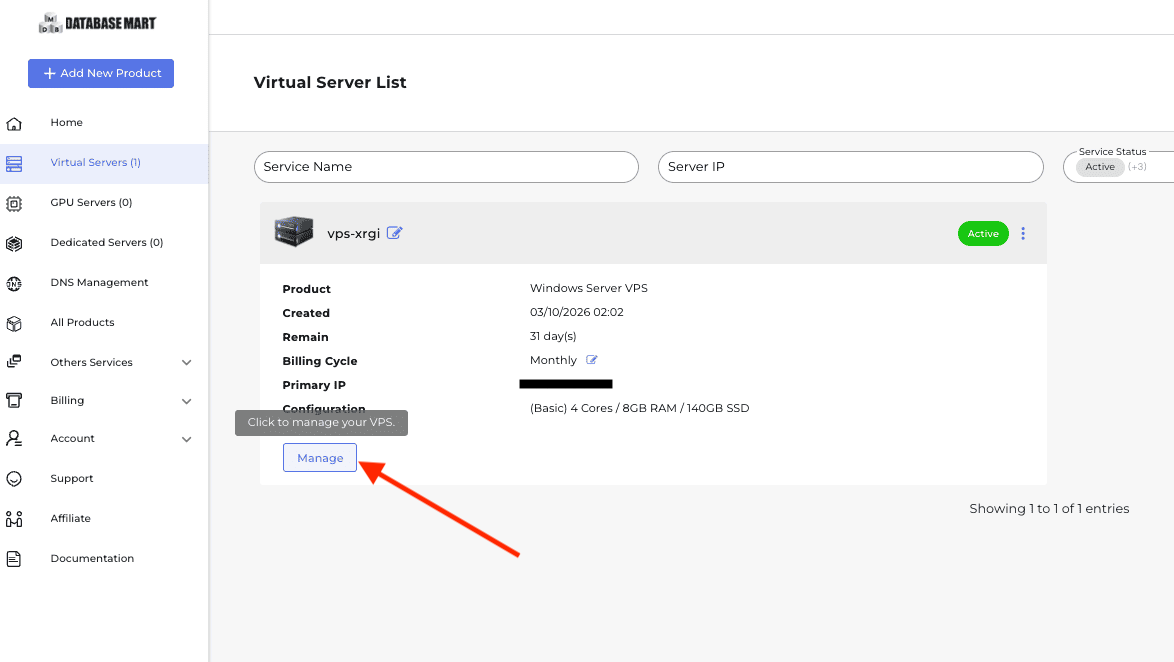Expand the Others Services chevron
Viewport: 1174px width, 662px height.
pos(186,362)
